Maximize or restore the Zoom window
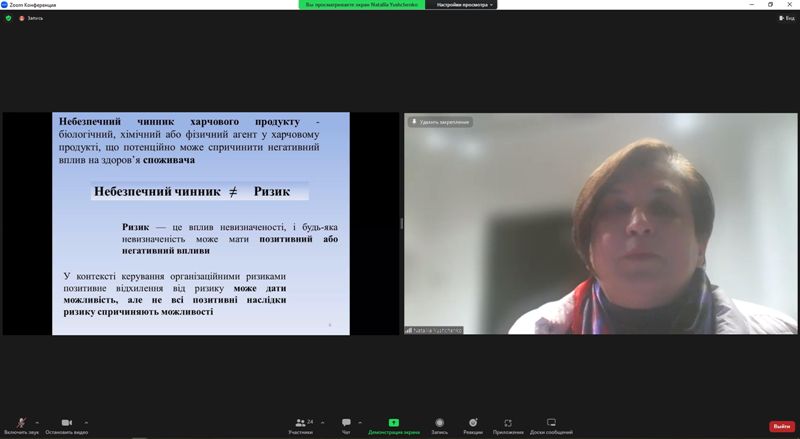Screen dimensions: 800x439 770,5
